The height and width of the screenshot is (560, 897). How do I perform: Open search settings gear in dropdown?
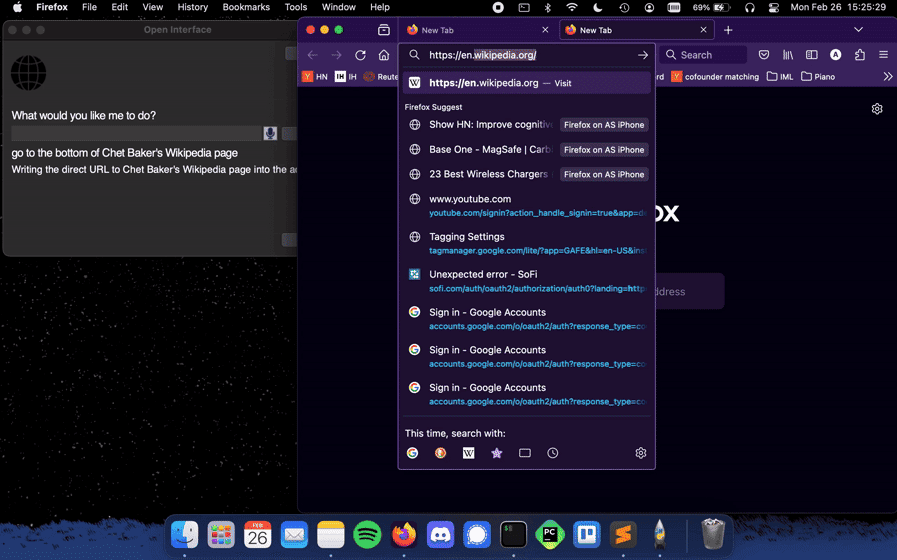[641, 453]
